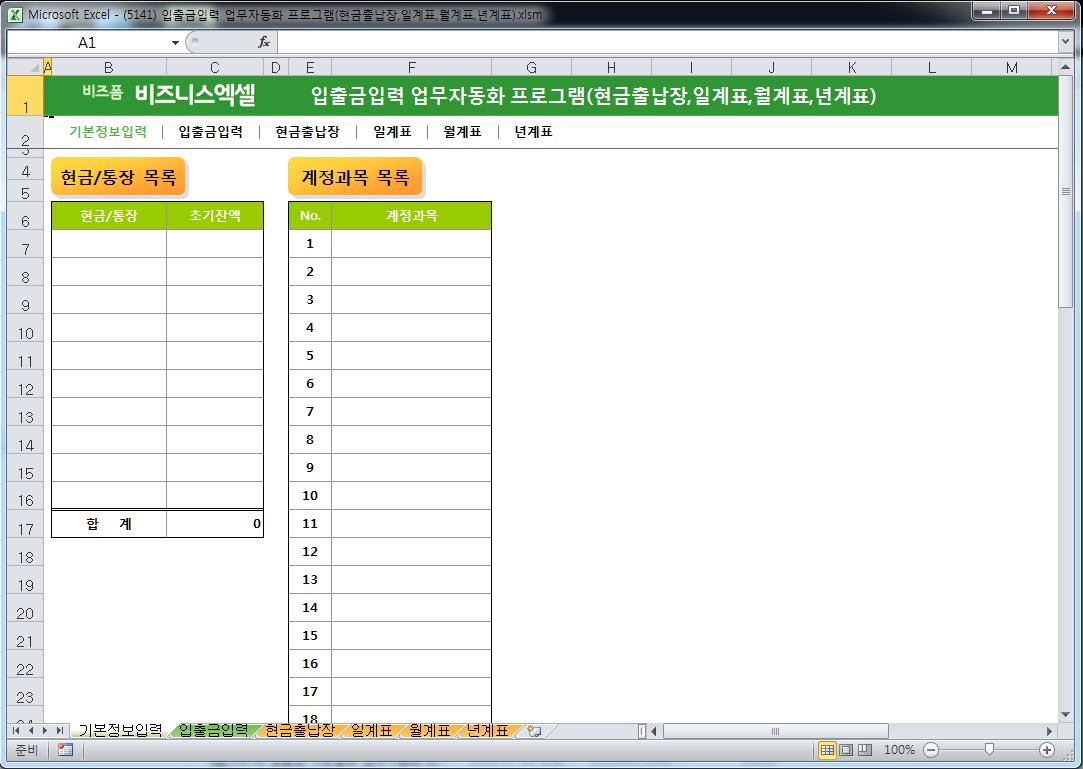Switch to Normal view icon

click(827, 750)
